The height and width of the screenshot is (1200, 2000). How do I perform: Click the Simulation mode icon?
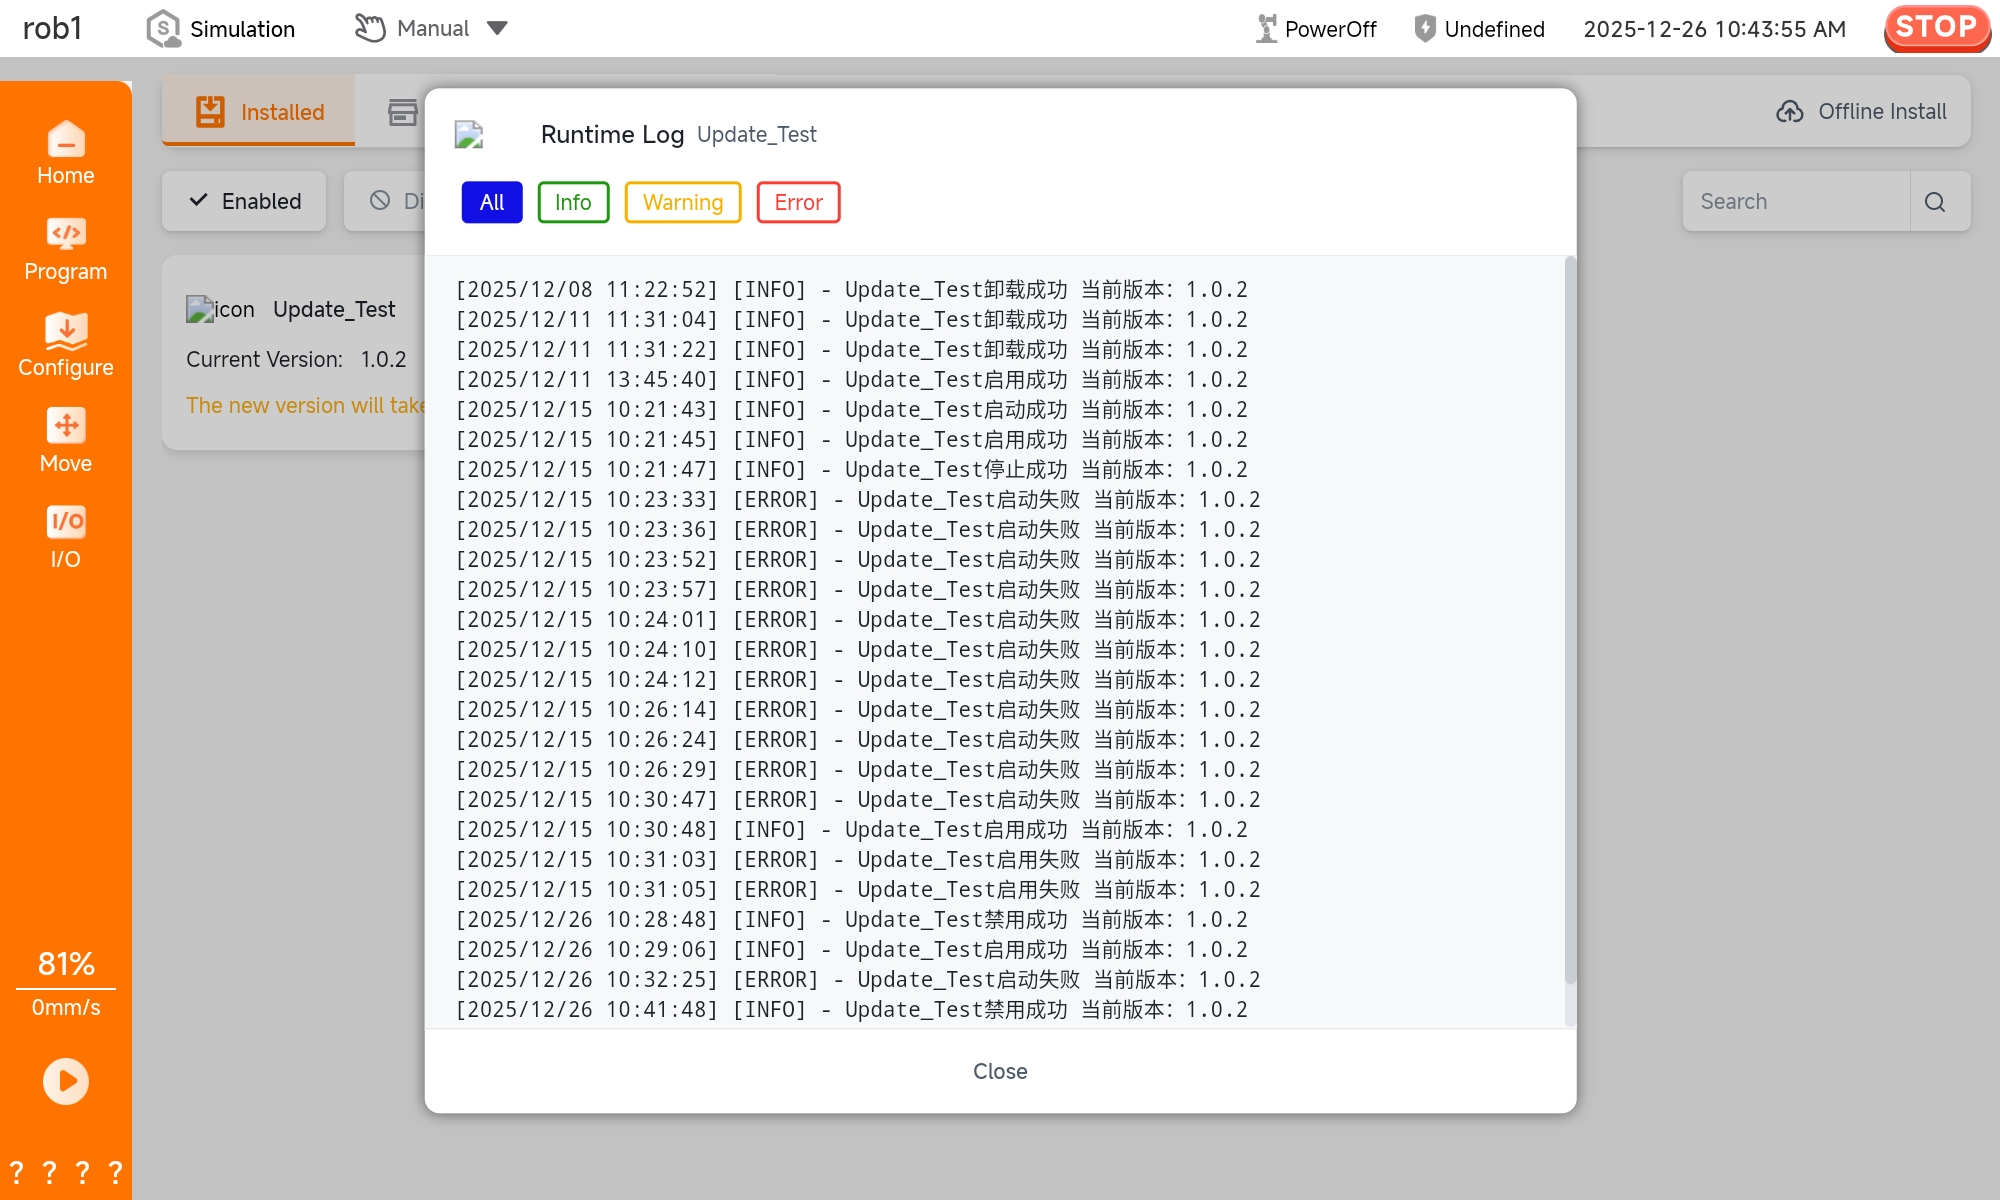point(163,29)
